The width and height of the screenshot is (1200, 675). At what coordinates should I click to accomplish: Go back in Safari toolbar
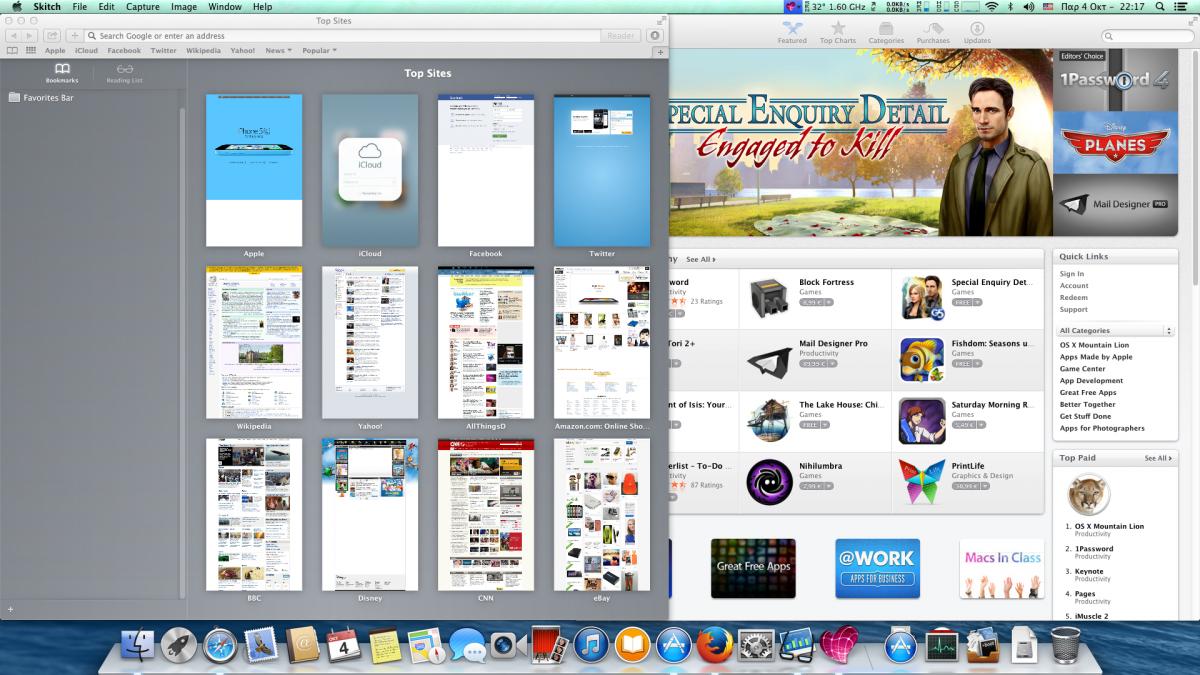point(15,36)
